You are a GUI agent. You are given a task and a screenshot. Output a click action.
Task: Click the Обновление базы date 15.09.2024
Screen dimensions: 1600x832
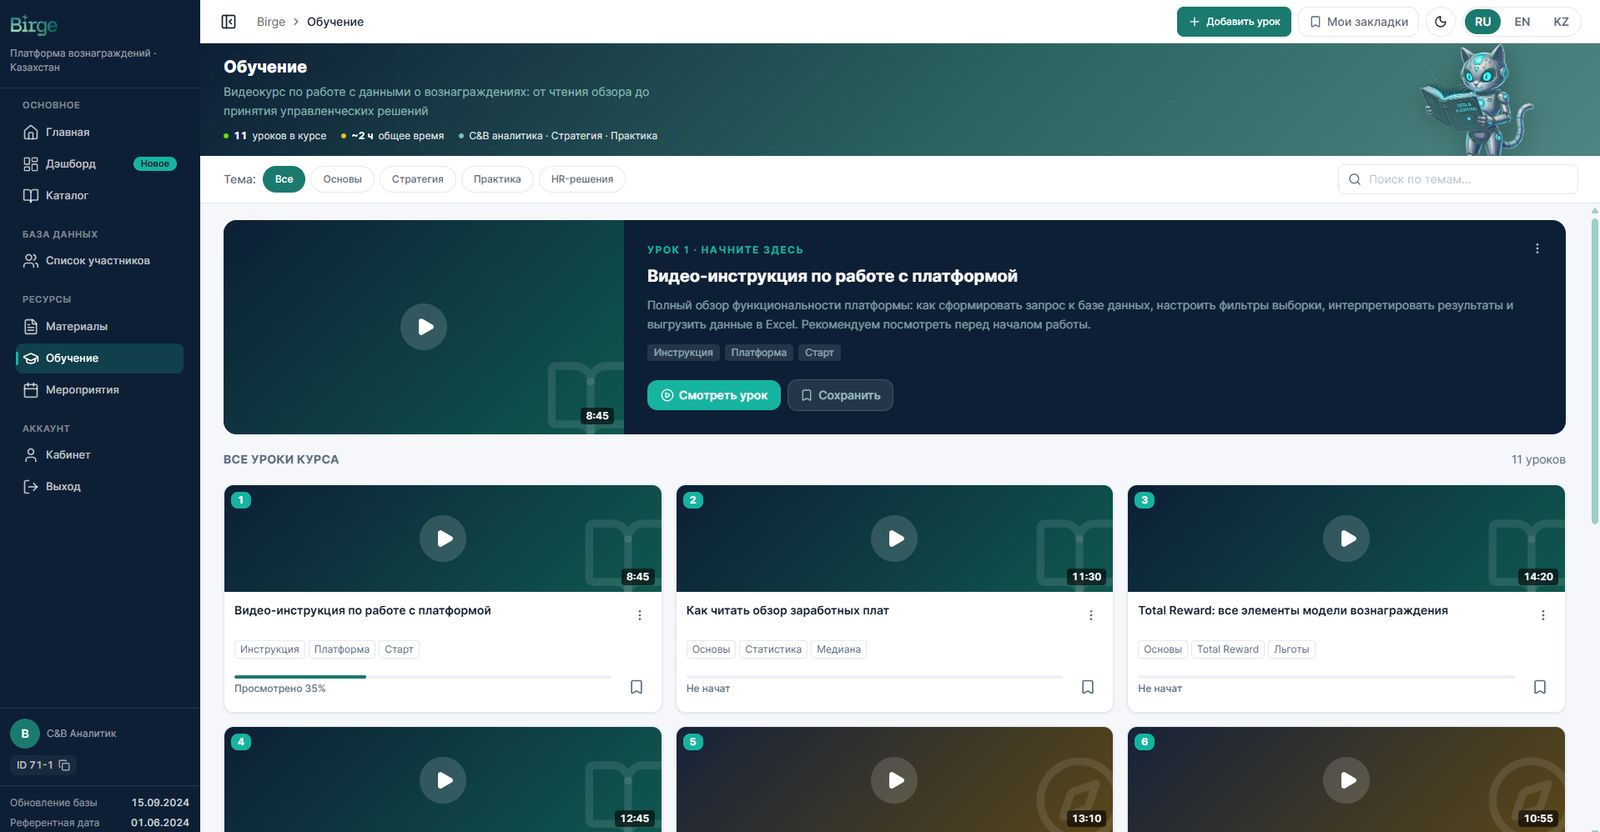[x=160, y=803]
